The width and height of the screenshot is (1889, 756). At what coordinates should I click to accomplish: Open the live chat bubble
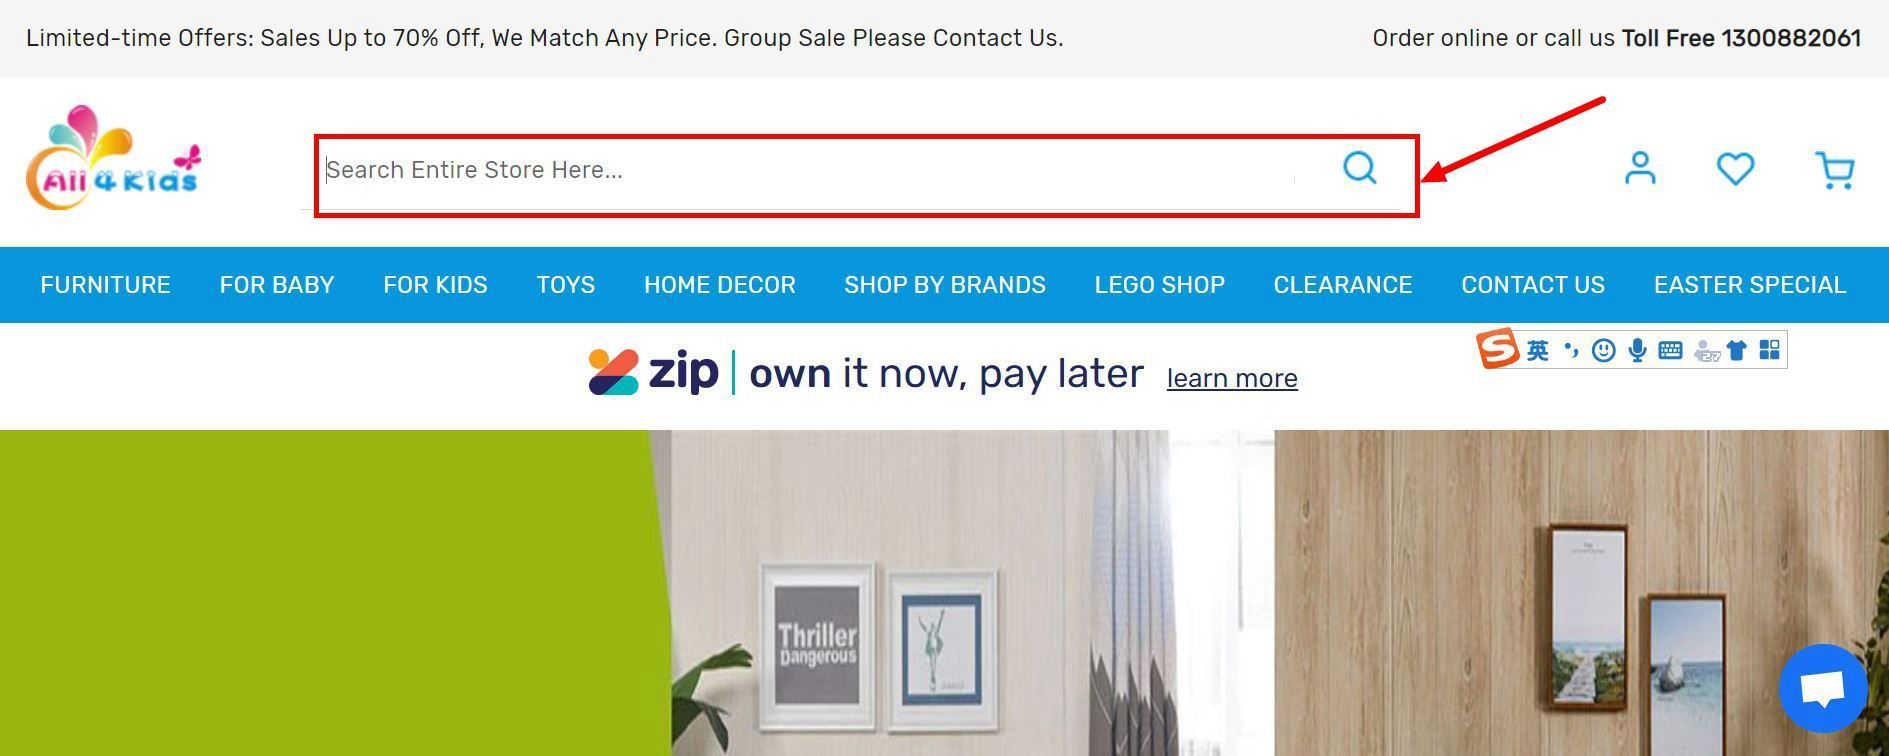(1823, 689)
